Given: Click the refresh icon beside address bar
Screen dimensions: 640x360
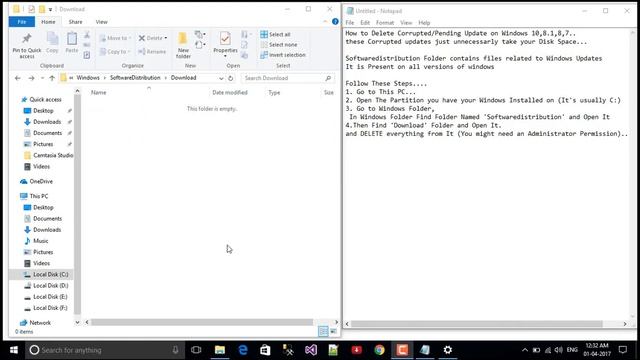Looking at the screenshot, I should [x=231, y=78].
